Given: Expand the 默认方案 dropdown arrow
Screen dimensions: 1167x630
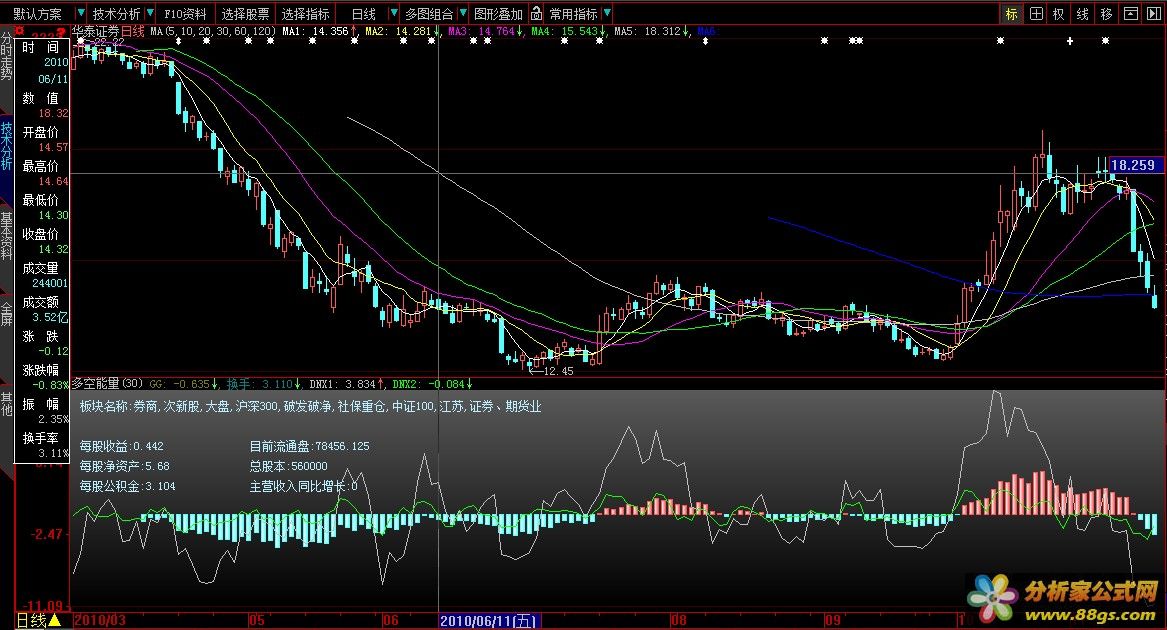Looking at the screenshot, I should coord(79,13).
